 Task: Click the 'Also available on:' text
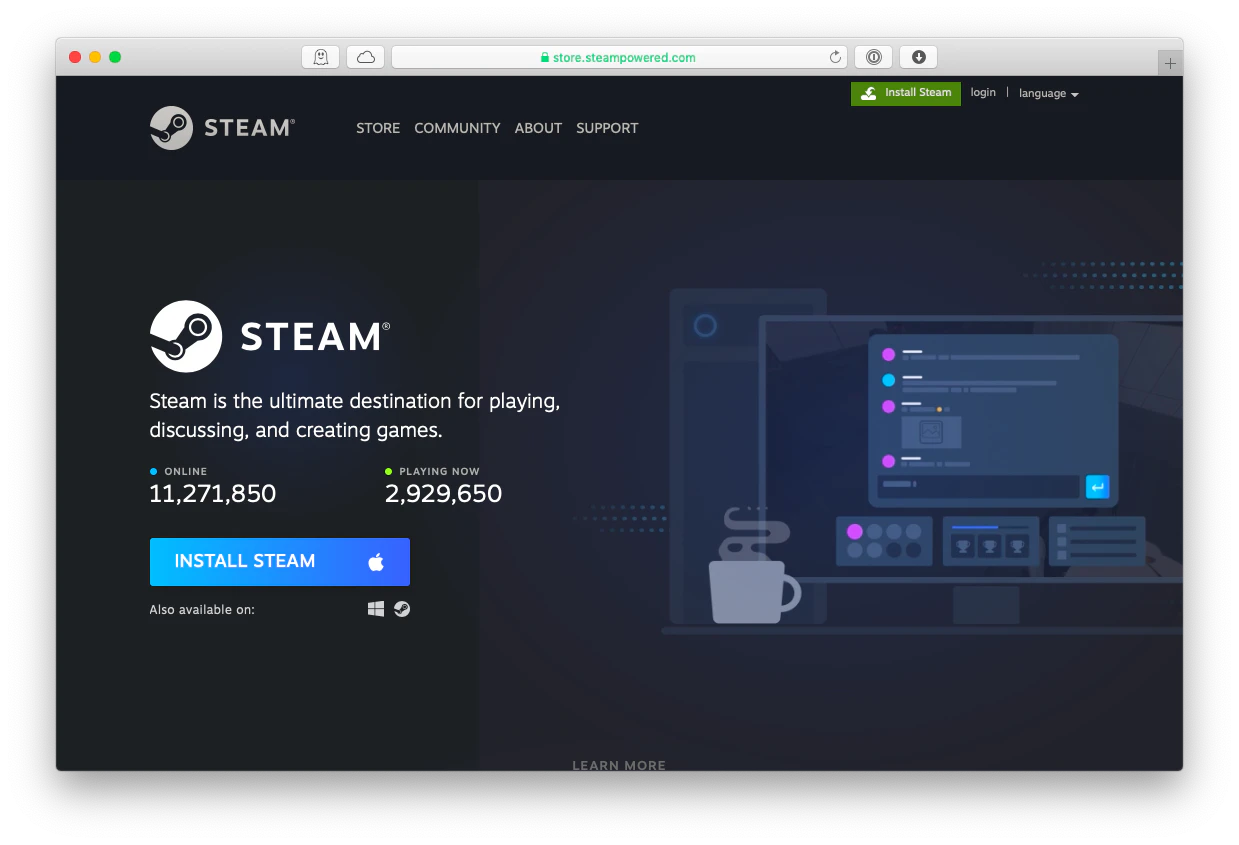click(x=202, y=609)
